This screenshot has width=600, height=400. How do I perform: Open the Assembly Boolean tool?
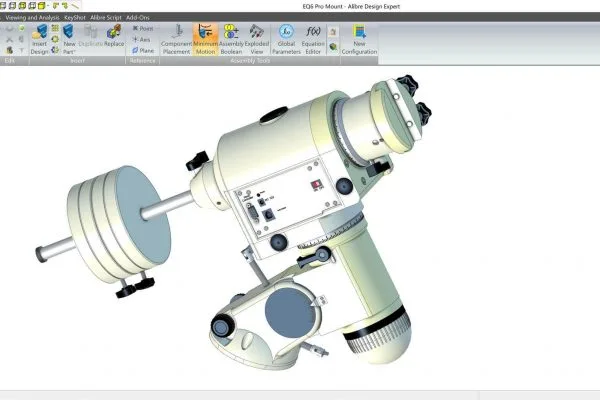point(231,39)
